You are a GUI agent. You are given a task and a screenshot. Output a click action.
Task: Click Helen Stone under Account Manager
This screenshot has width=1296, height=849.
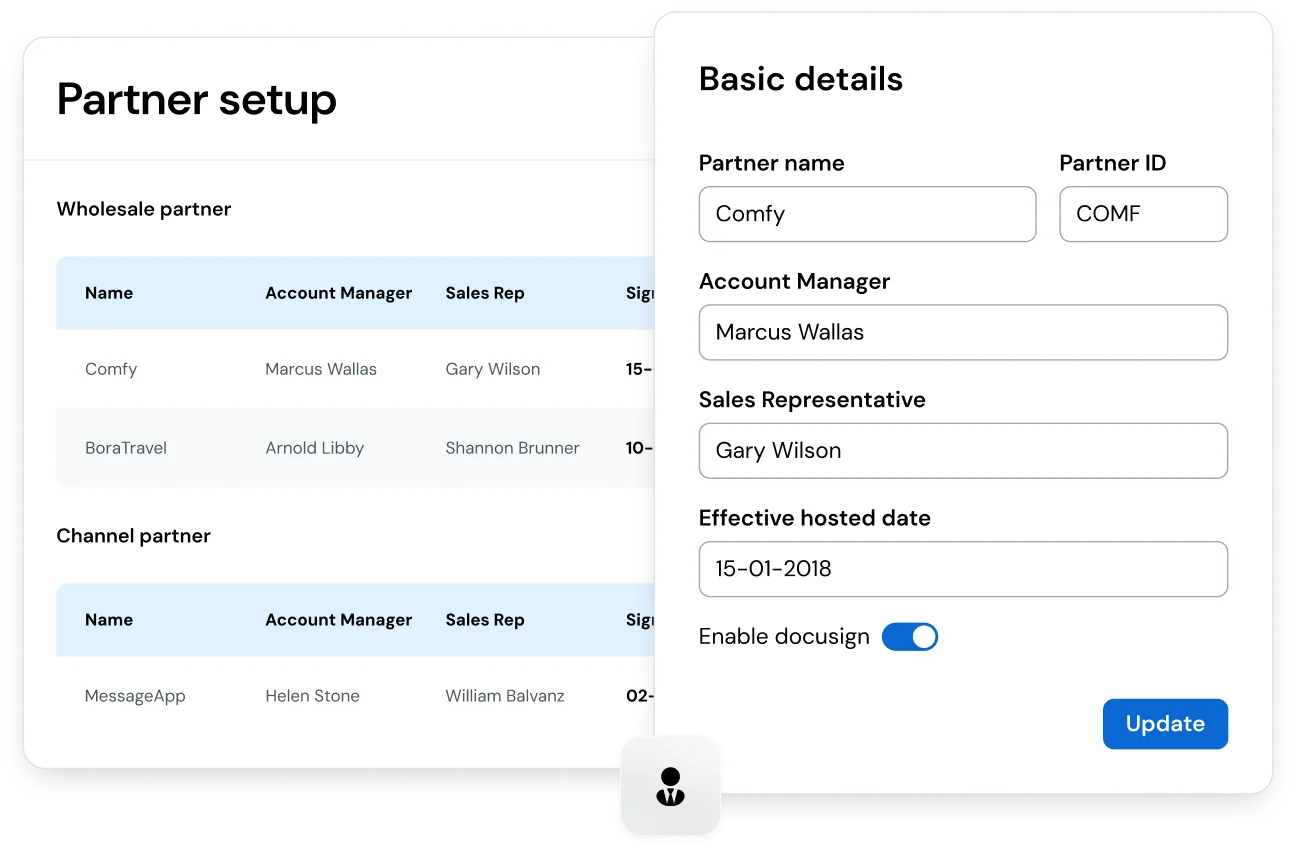[x=312, y=696]
